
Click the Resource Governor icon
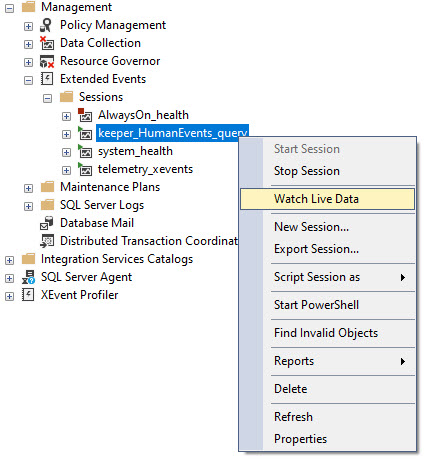coord(47,61)
